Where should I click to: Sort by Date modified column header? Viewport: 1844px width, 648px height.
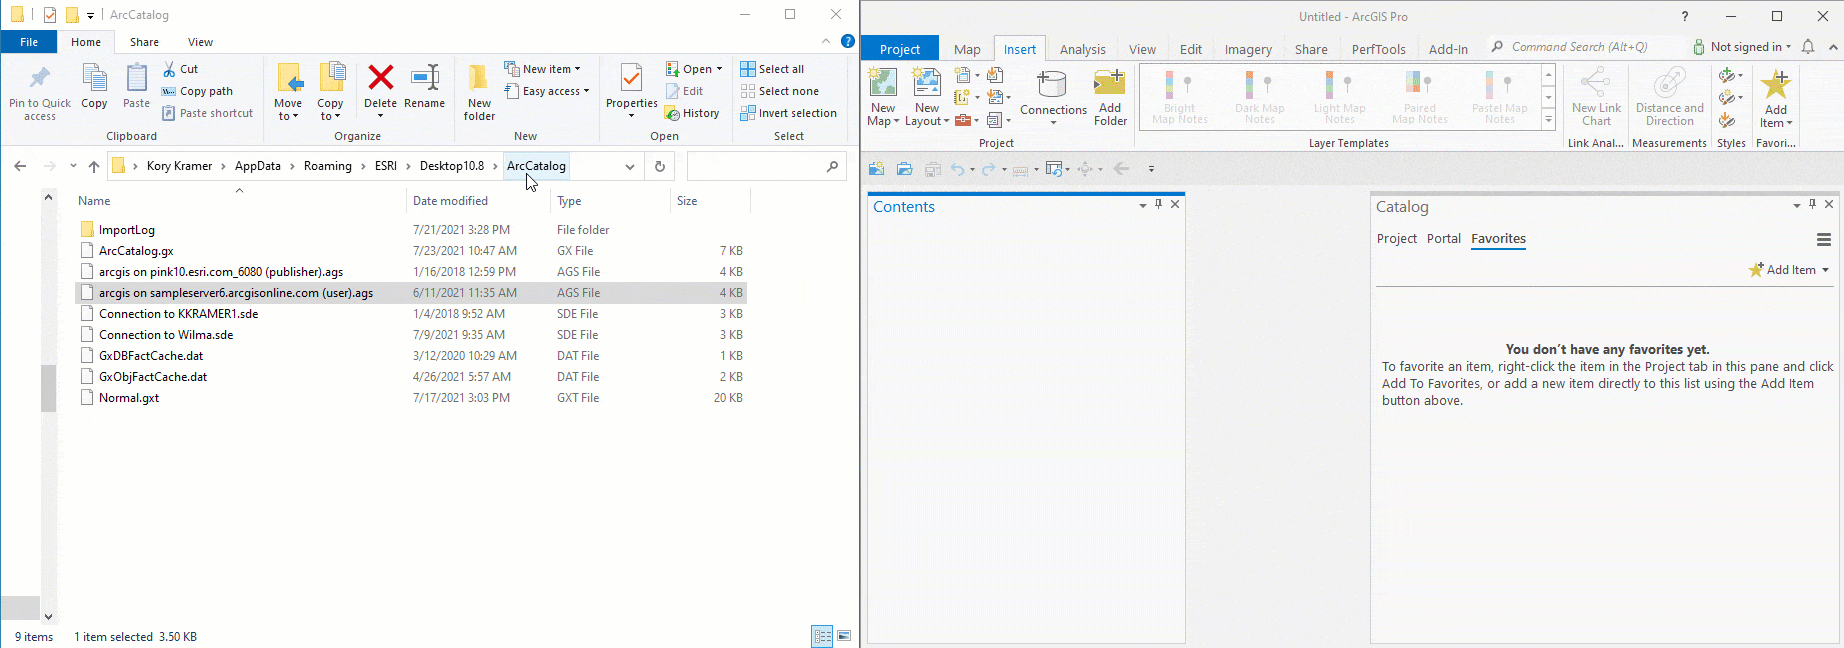tap(450, 201)
